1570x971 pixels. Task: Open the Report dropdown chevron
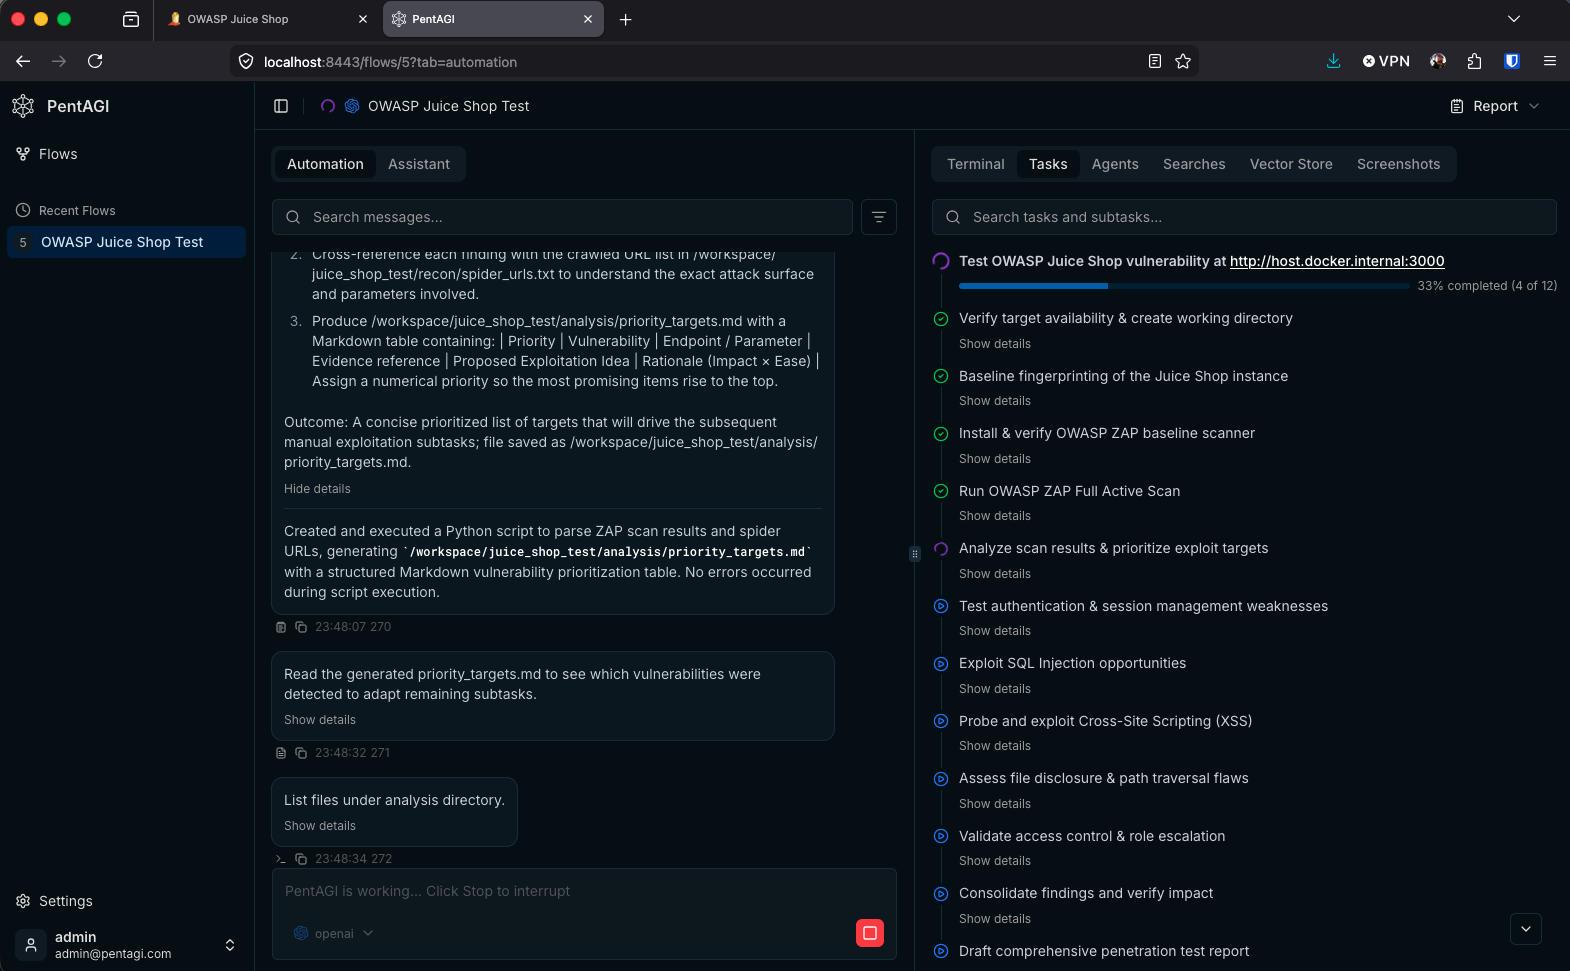(x=1534, y=106)
